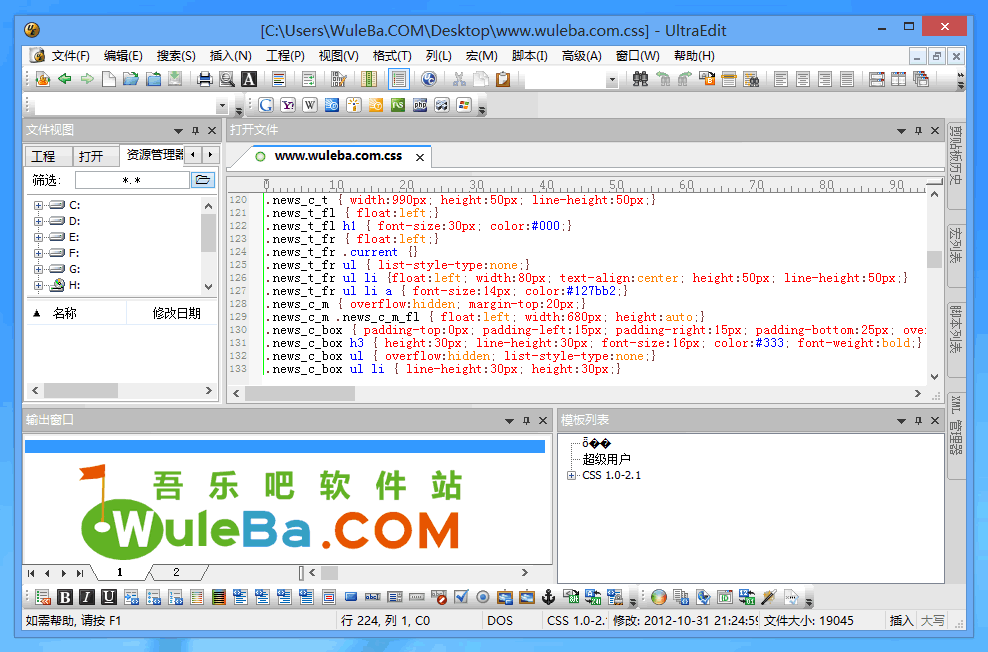Close the 输出窗口 panel
The height and width of the screenshot is (652, 988).
point(543,420)
